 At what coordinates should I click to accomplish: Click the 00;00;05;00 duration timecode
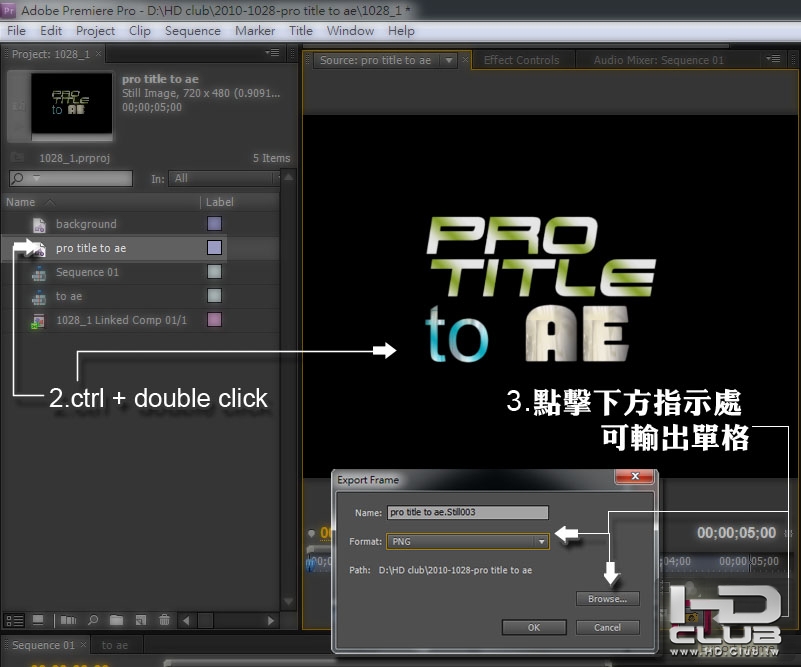point(736,533)
